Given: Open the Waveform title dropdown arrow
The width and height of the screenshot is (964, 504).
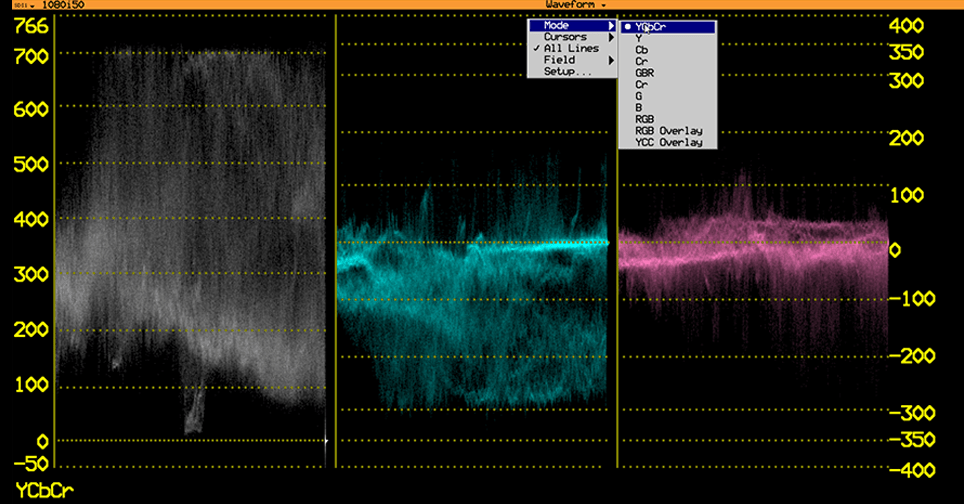Looking at the screenshot, I should click(x=604, y=5).
